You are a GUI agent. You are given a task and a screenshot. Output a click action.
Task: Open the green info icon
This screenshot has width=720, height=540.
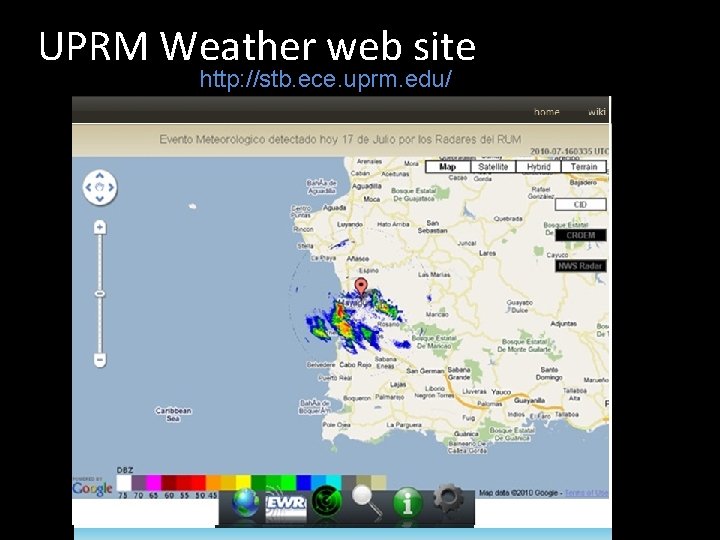click(x=407, y=503)
